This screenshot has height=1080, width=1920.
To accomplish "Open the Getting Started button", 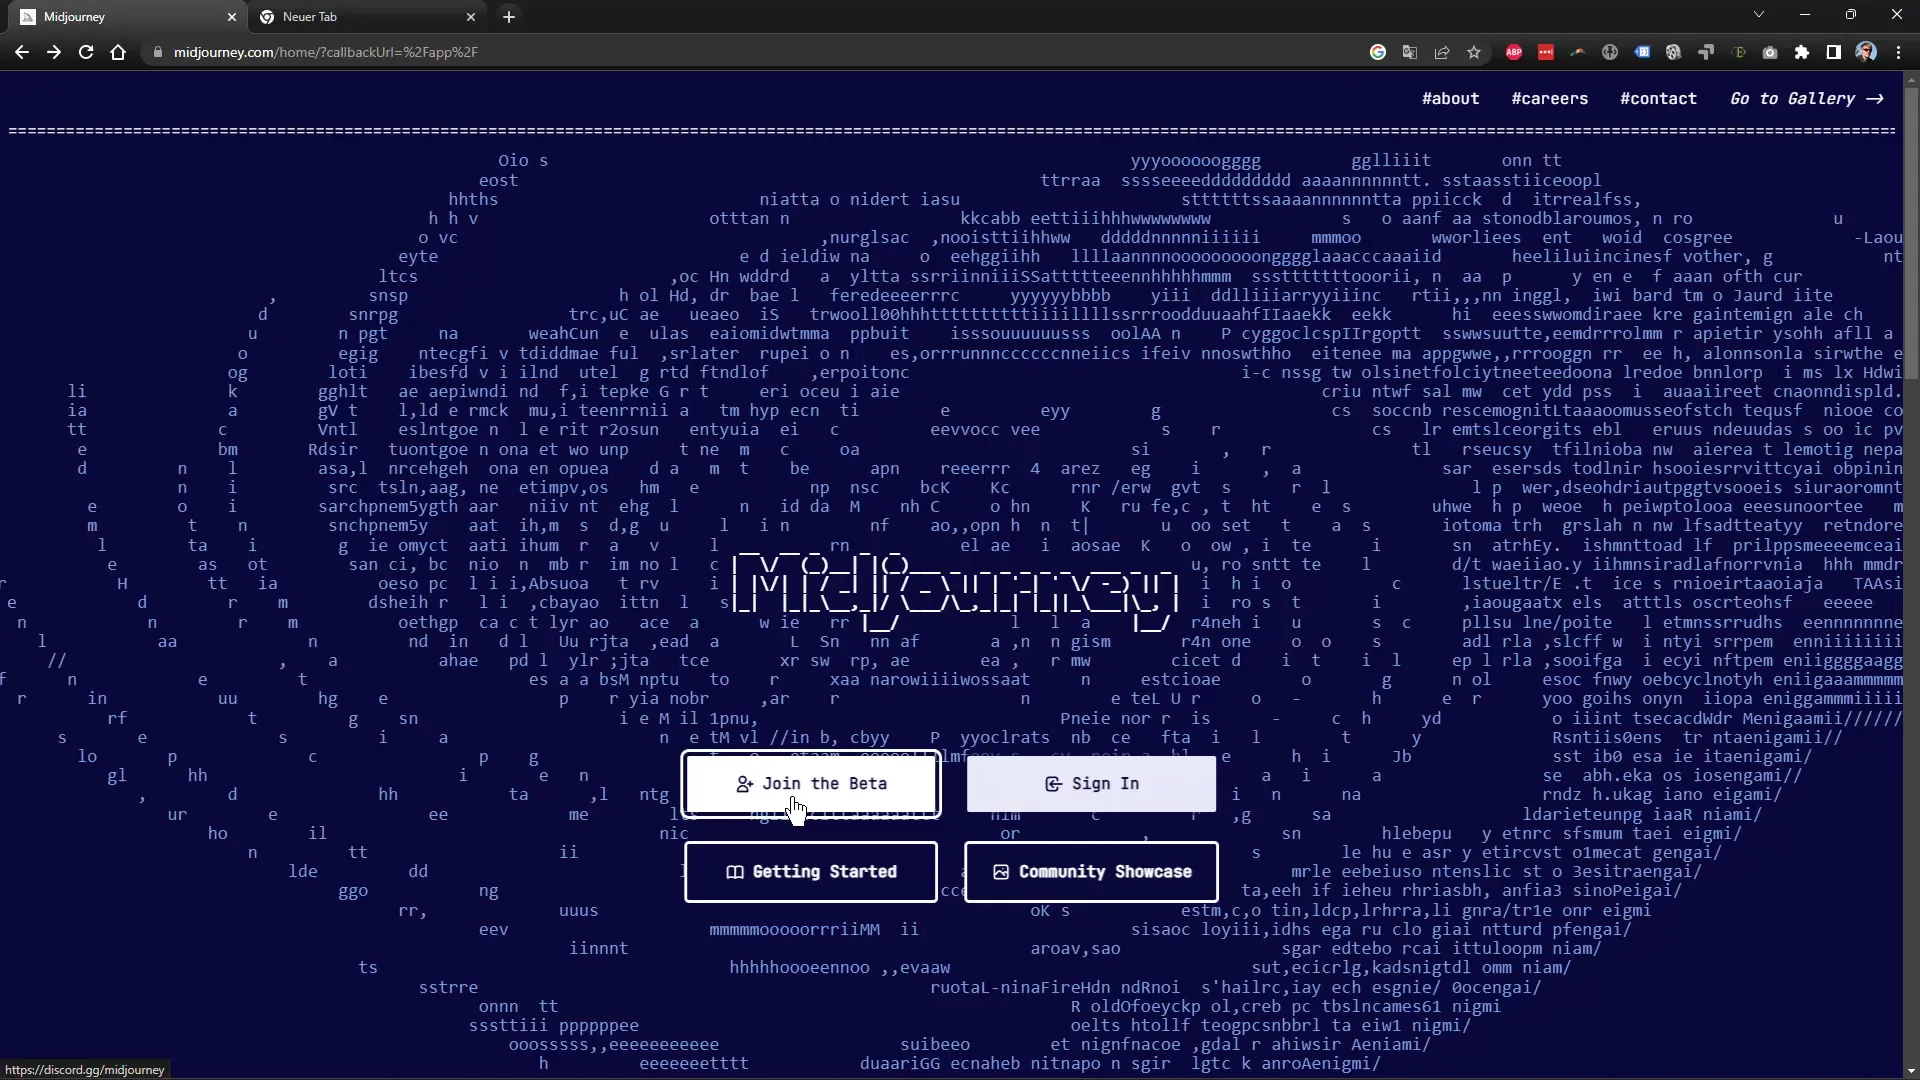I will click(811, 872).
